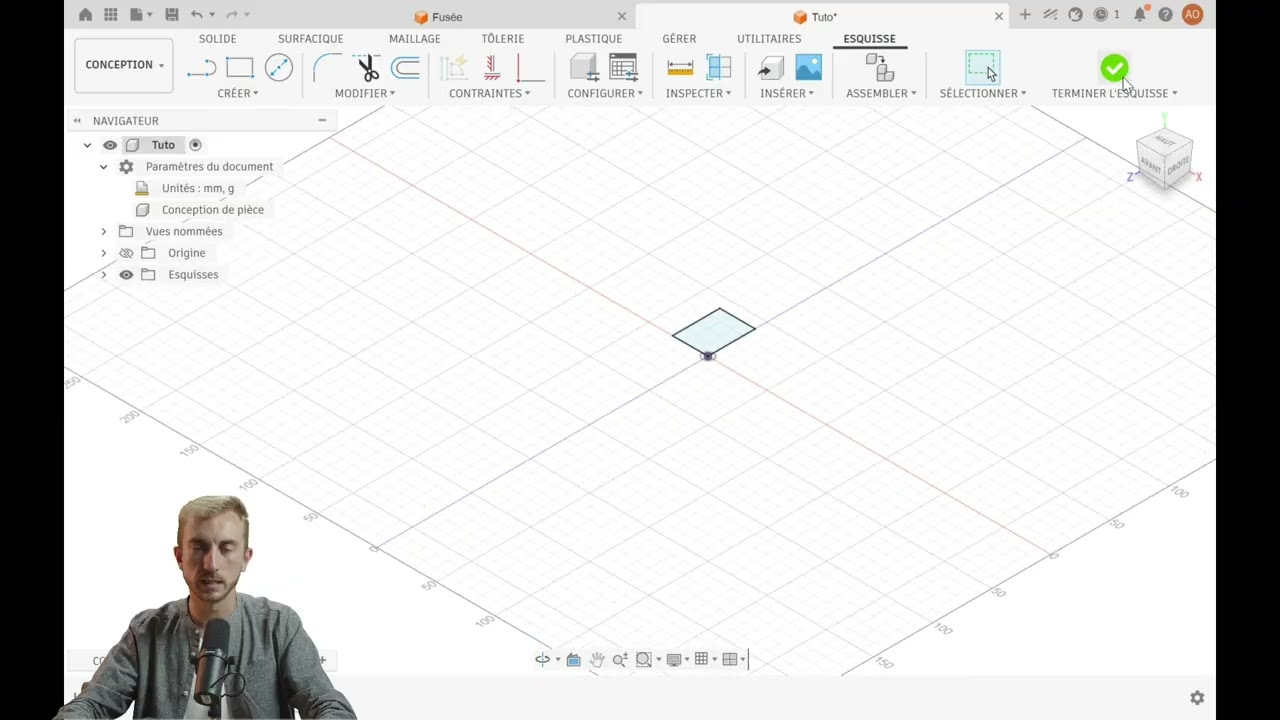Open the settings gear at bottom right

(x=1197, y=698)
